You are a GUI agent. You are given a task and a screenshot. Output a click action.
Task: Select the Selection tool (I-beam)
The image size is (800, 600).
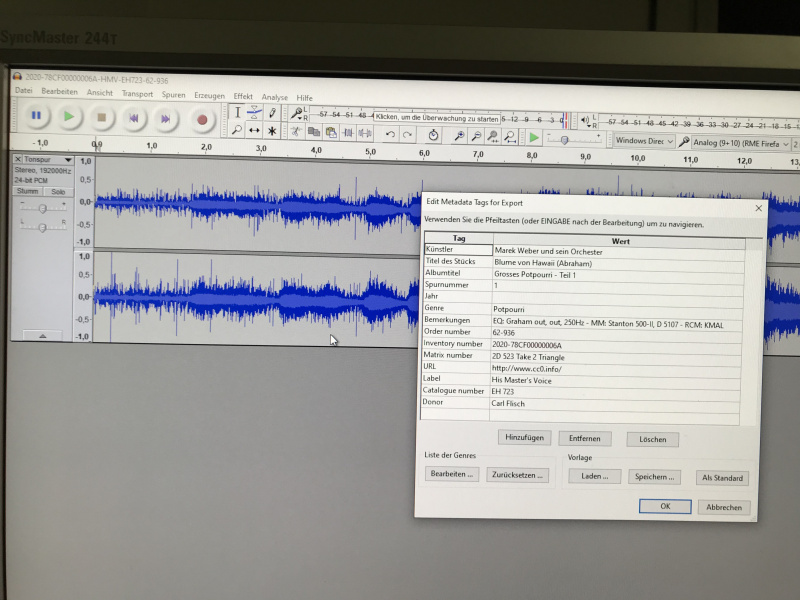pyautogui.click(x=237, y=111)
